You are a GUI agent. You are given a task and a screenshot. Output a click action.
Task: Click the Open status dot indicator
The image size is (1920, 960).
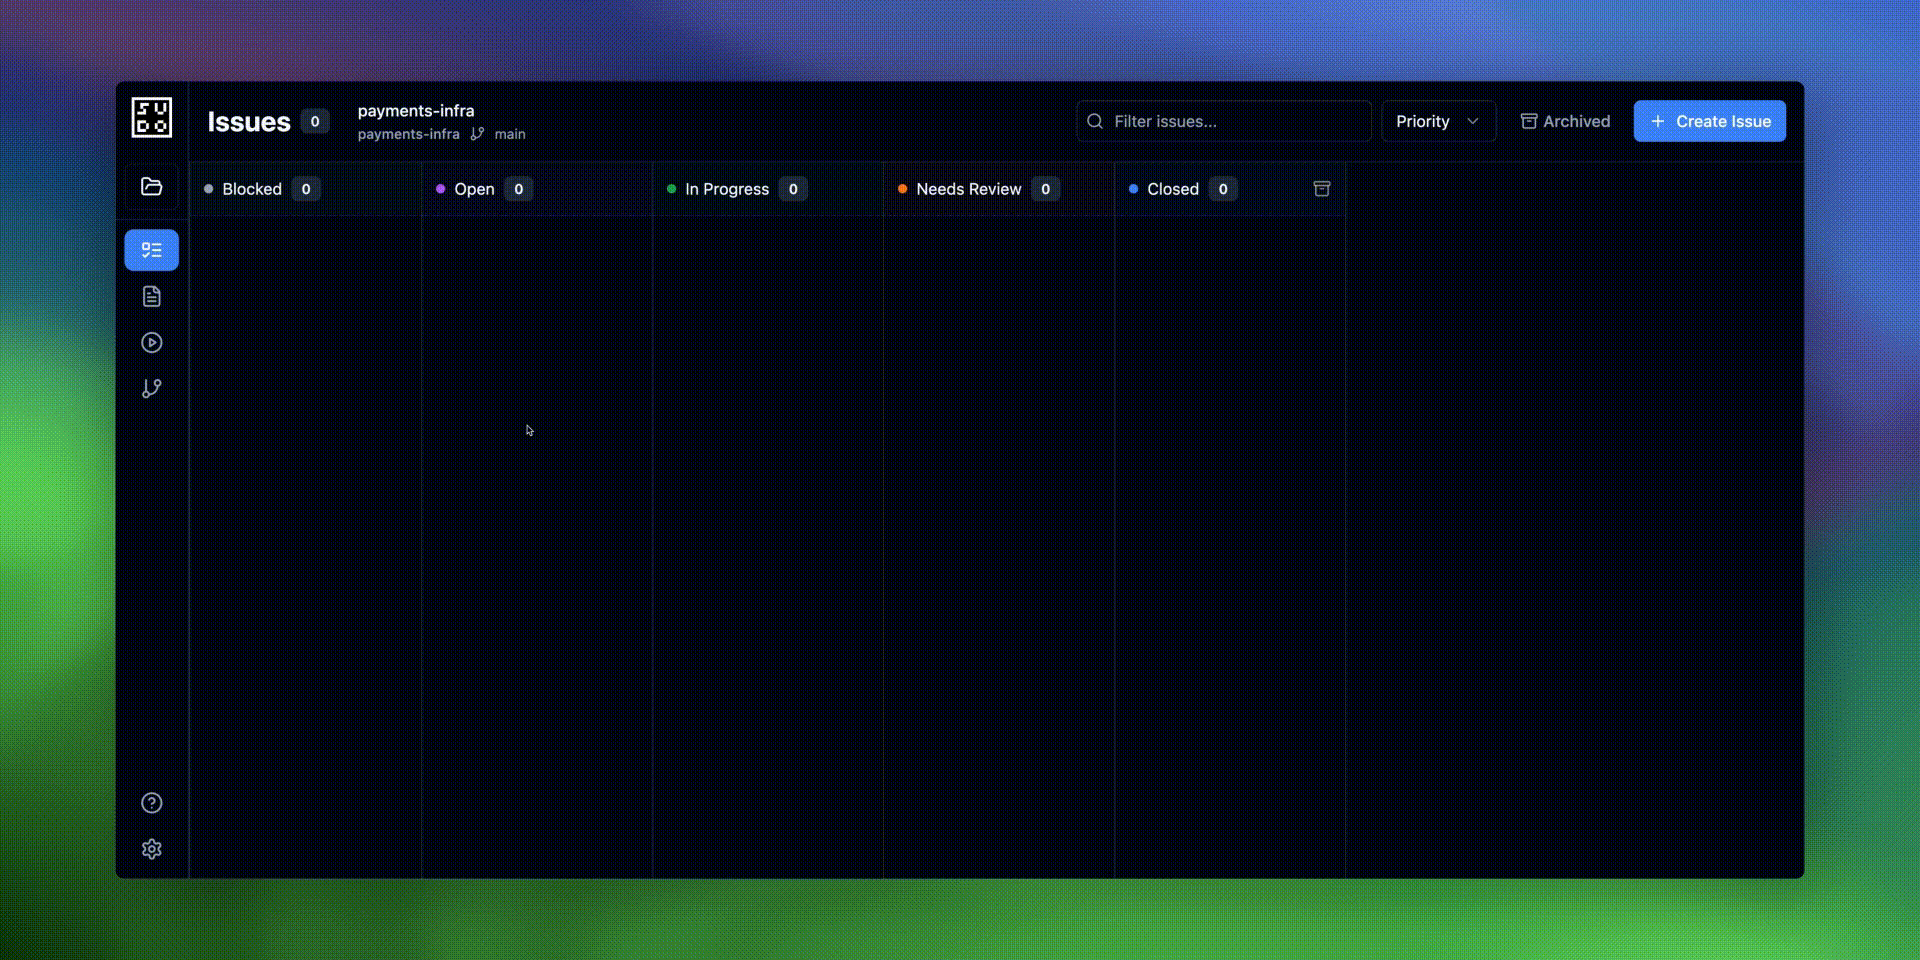click(441, 189)
